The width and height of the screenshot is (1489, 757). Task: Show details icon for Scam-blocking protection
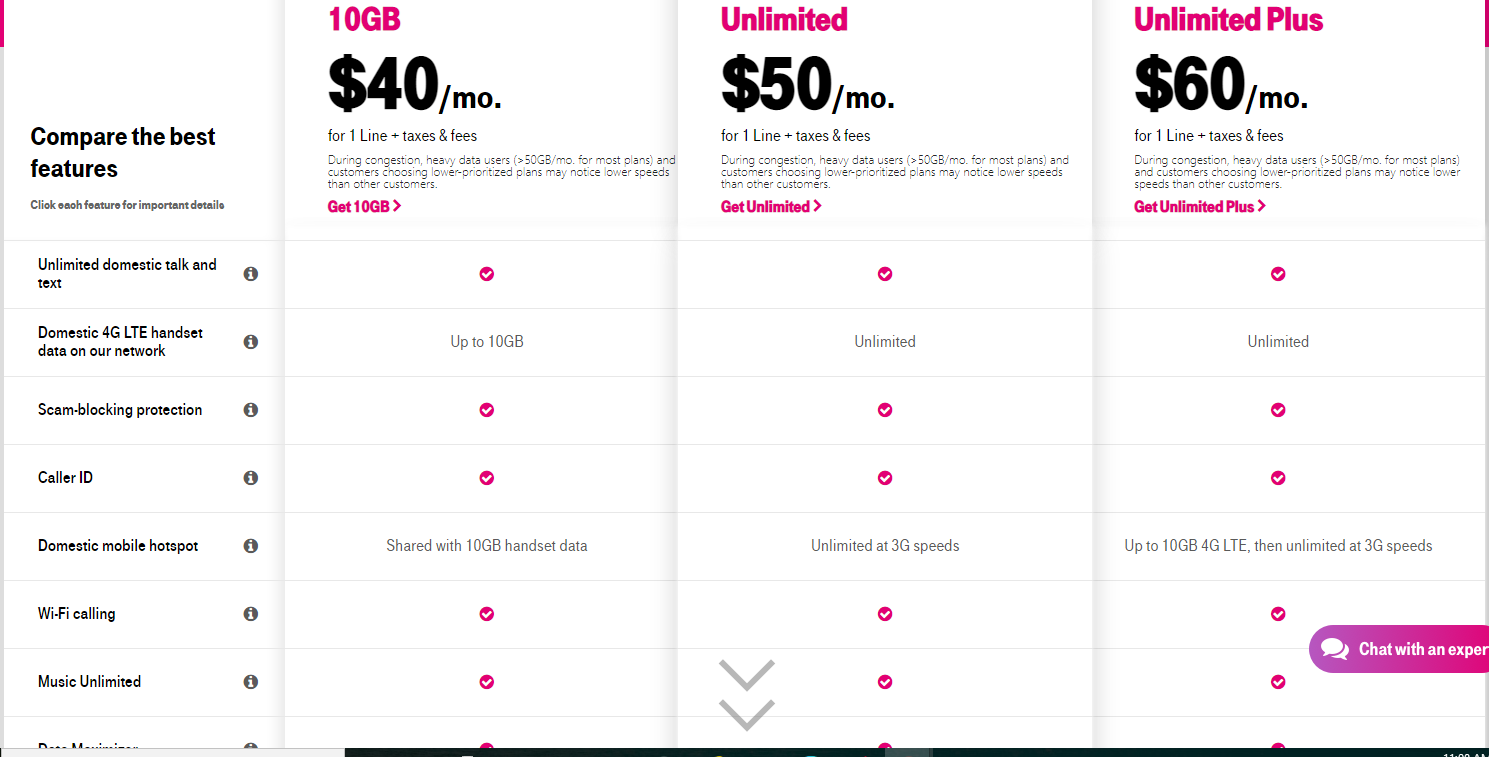click(251, 409)
